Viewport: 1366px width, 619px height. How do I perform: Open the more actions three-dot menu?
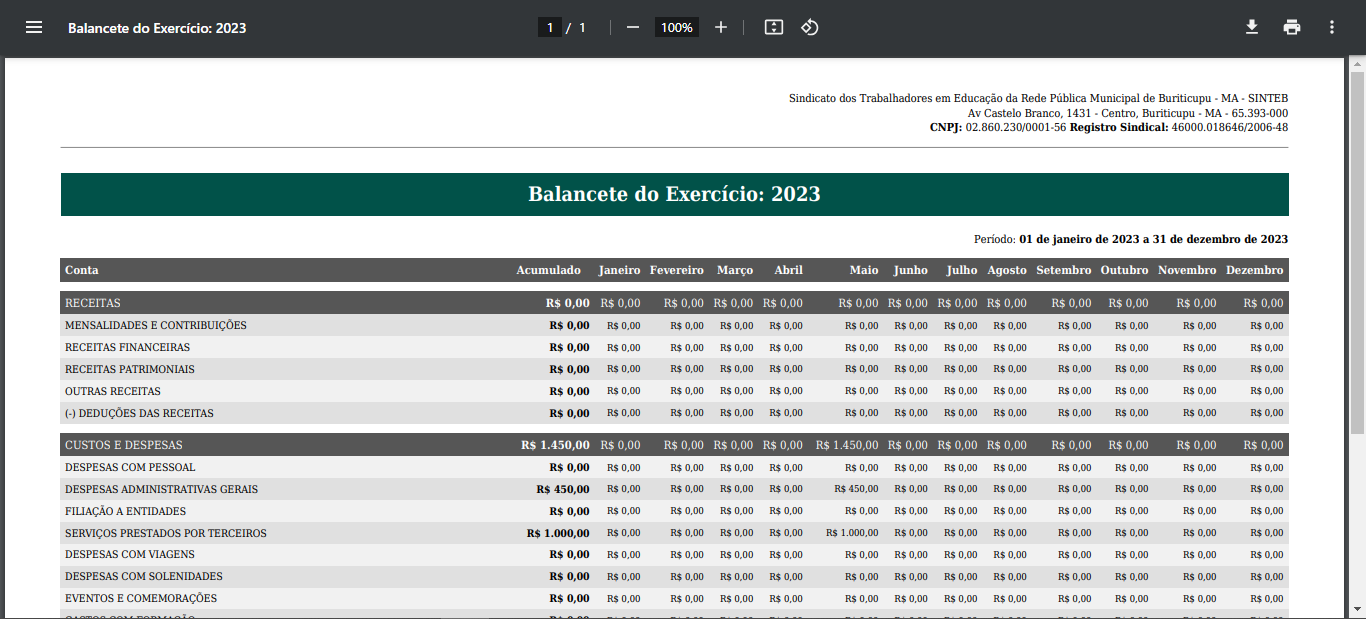[x=1332, y=28]
